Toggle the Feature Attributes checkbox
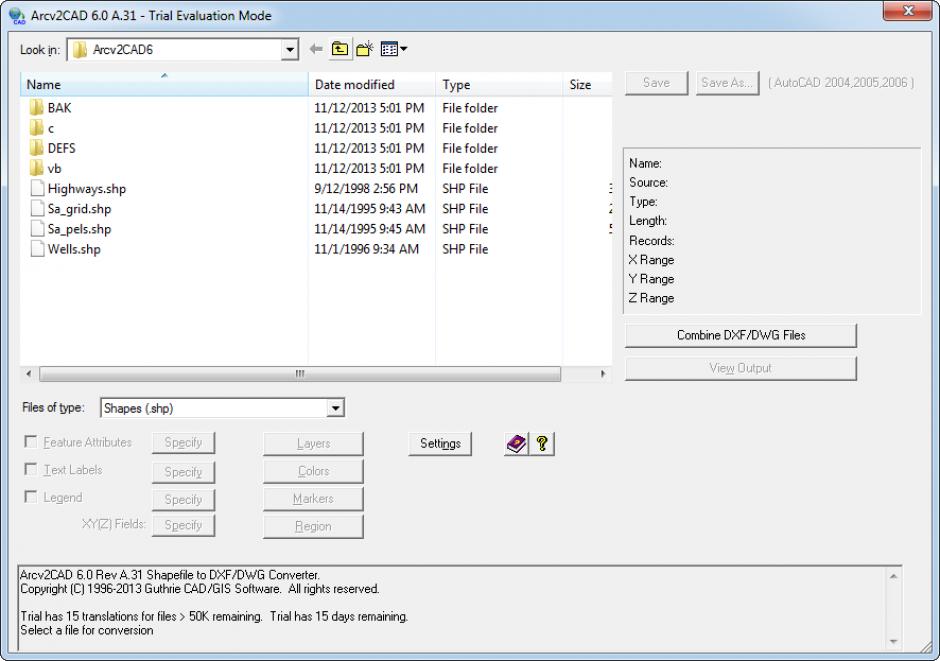940x661 pixels. (x=30, y=442)
